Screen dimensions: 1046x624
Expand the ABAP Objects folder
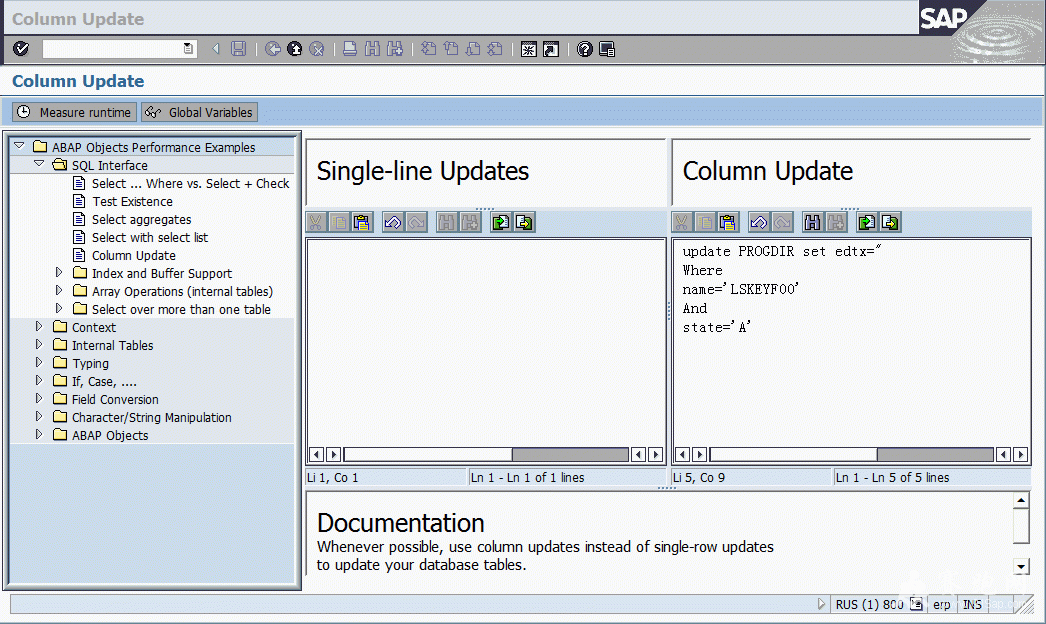(39, 434)
